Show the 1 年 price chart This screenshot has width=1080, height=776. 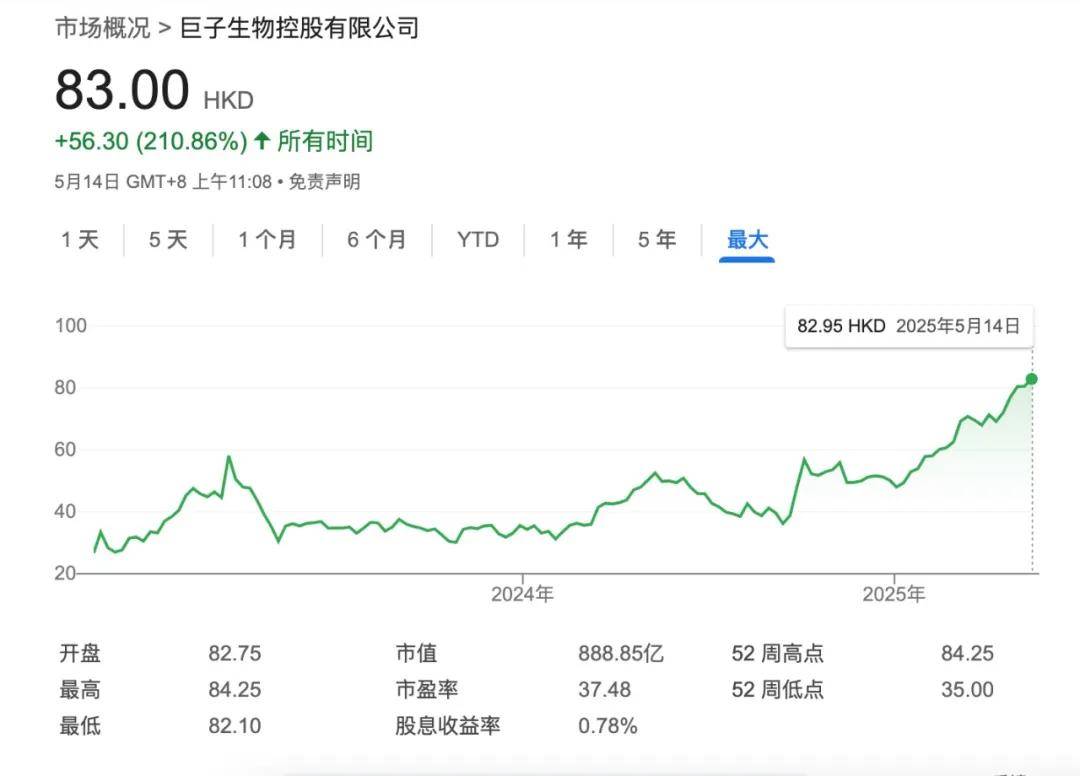(x=569, y=240)
